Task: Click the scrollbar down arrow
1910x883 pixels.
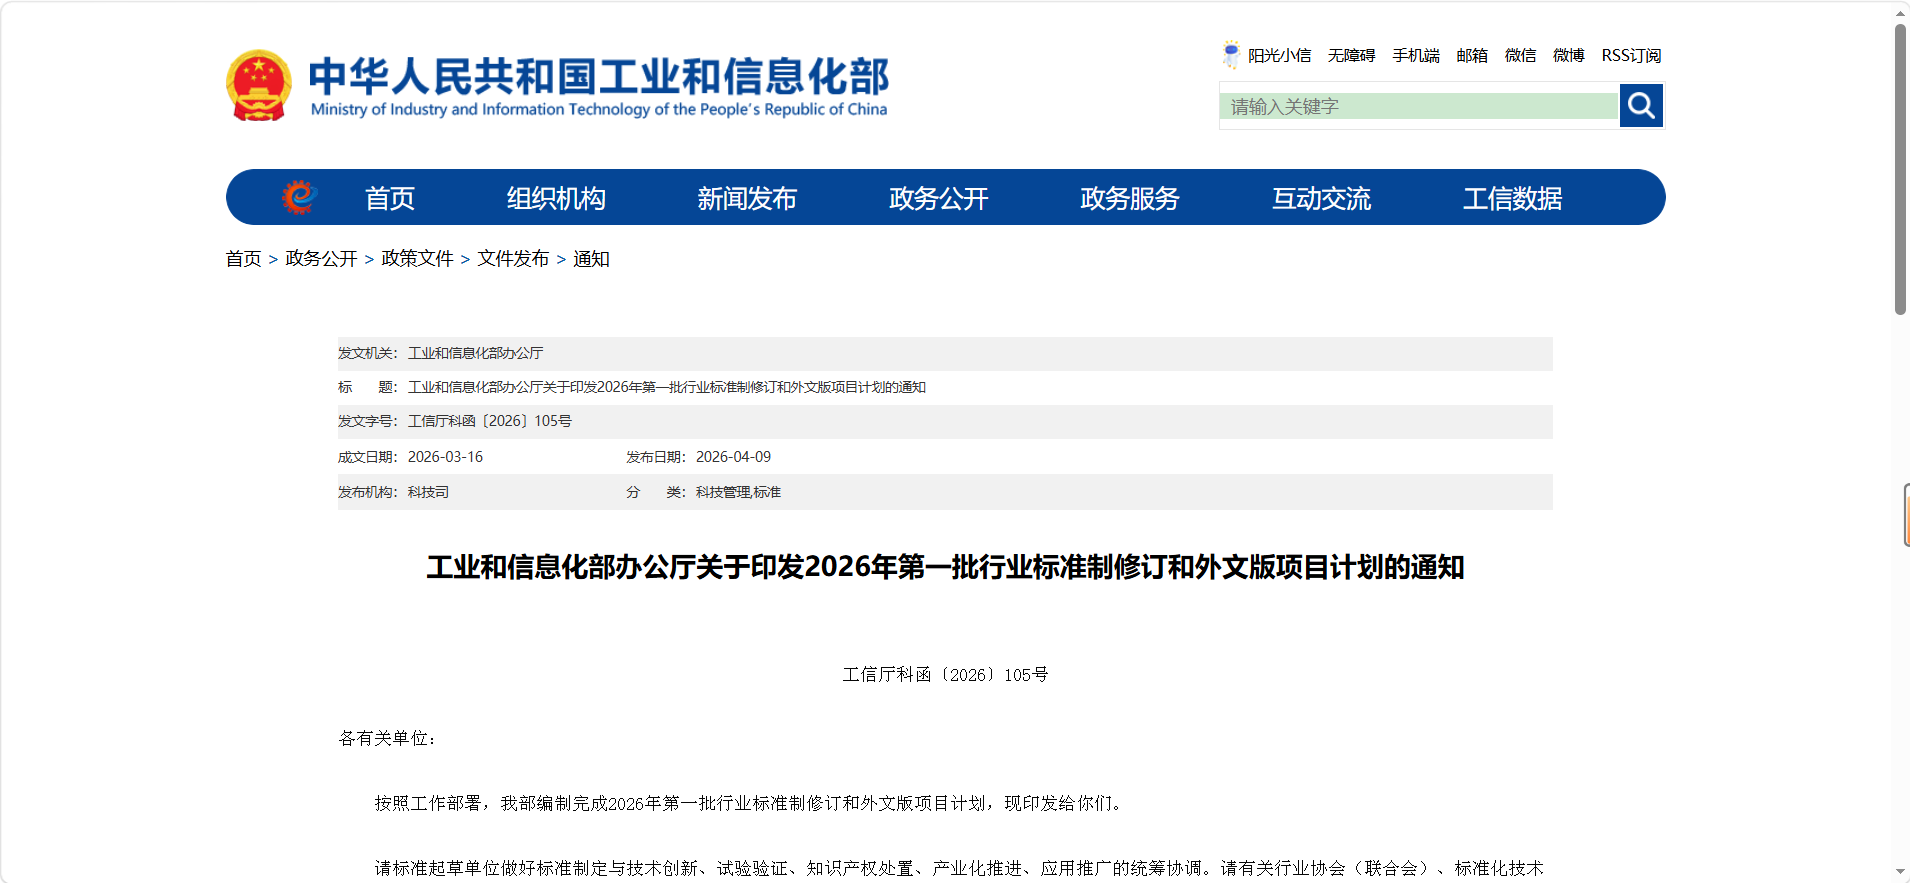Action: (1900, 872)
